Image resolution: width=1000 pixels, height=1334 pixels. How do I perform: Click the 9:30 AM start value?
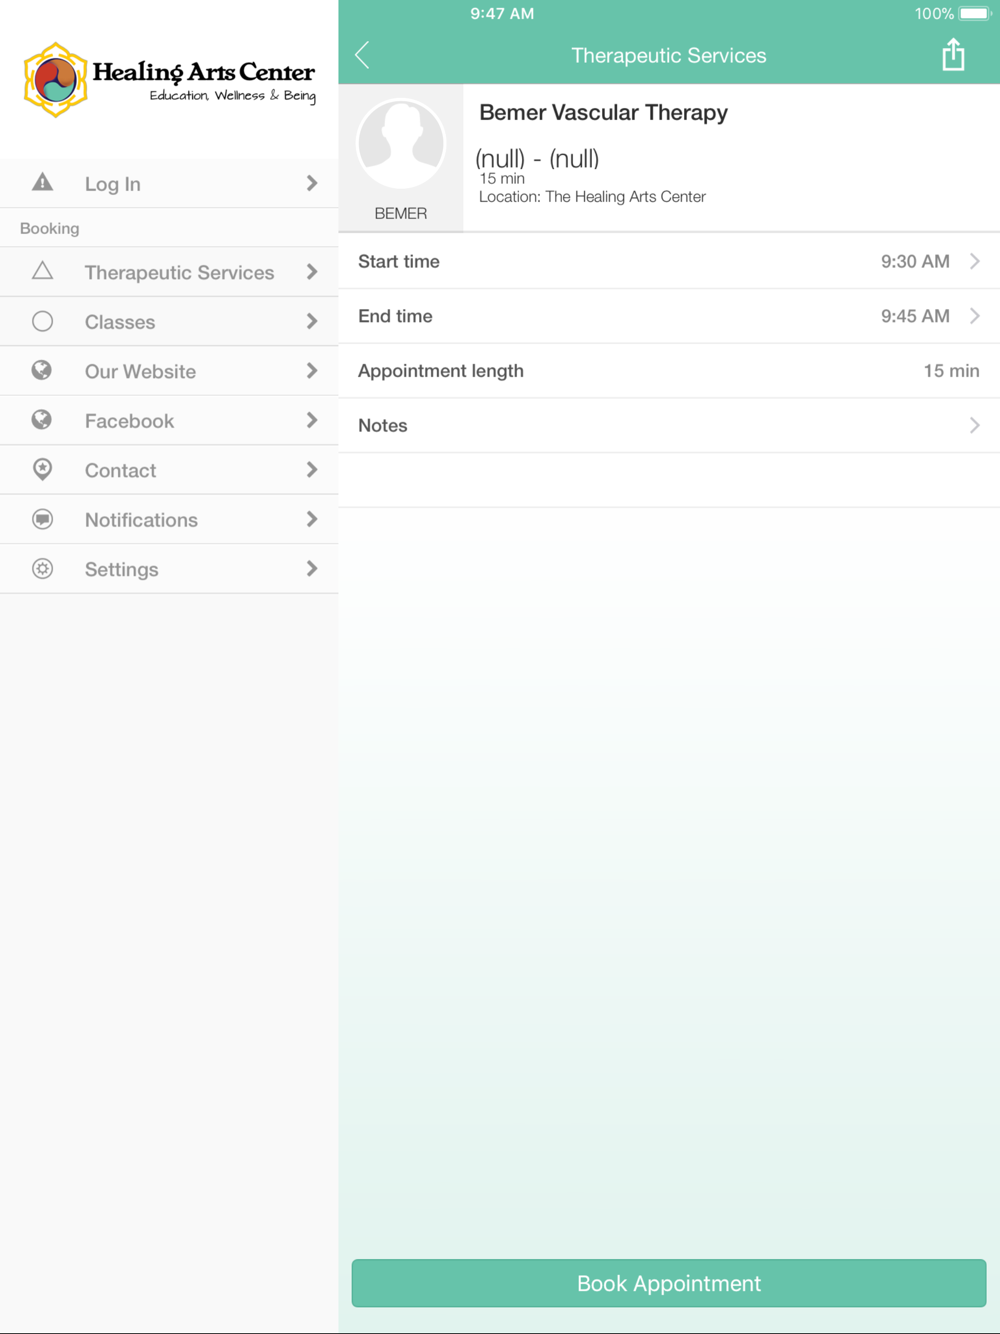tap(915, 261)
